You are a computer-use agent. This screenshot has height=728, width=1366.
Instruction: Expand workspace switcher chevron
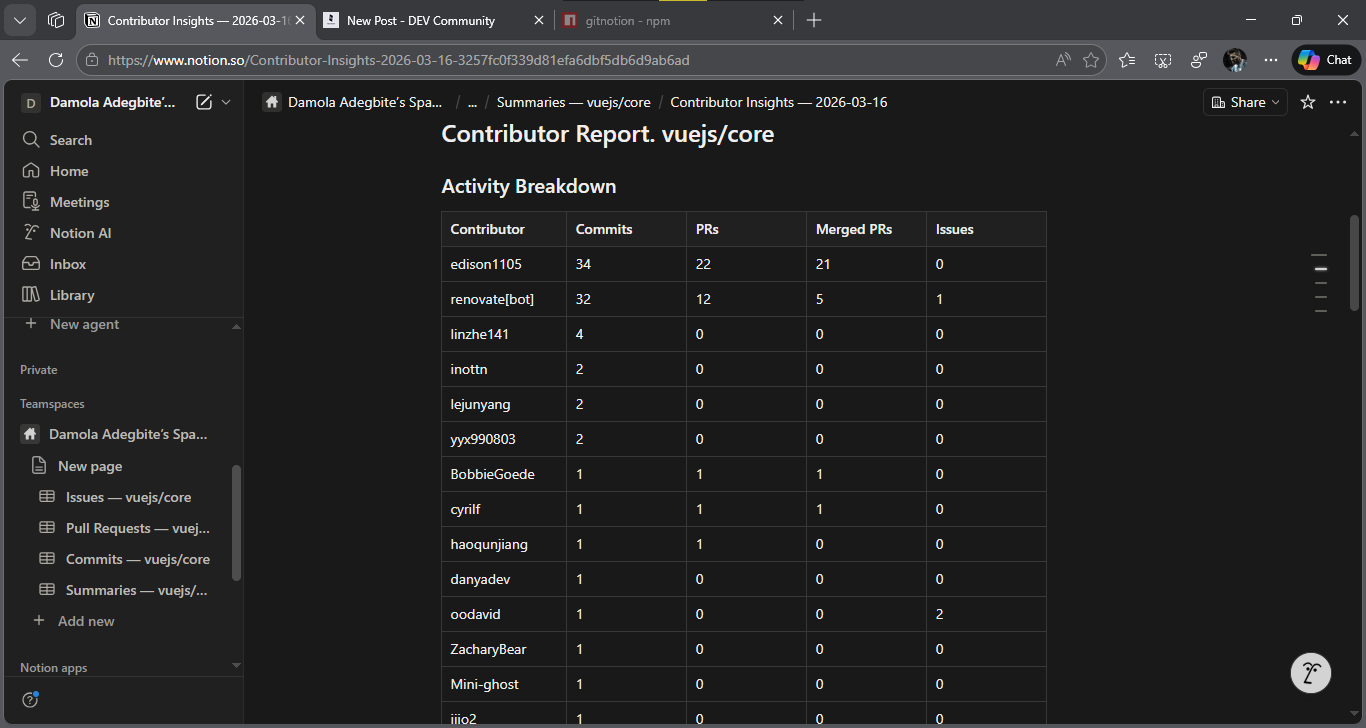pos(226,102)
